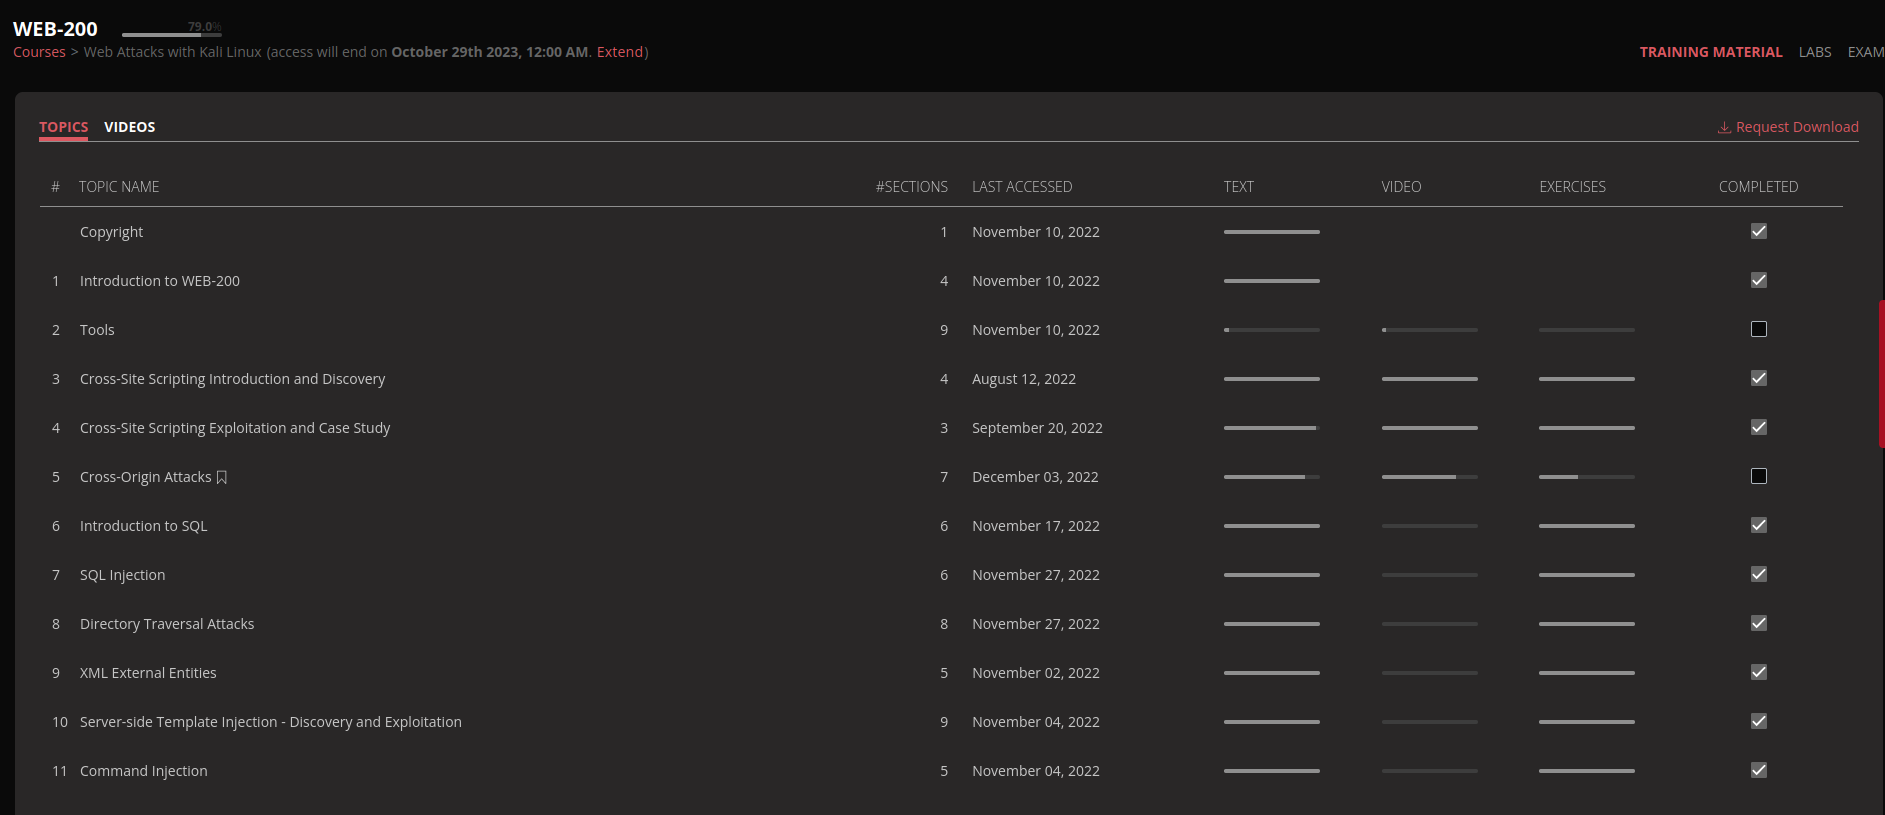Open the TRAINING MATERIAL section
This screenshot has height=815, width=1885.
pos(1711,52)
